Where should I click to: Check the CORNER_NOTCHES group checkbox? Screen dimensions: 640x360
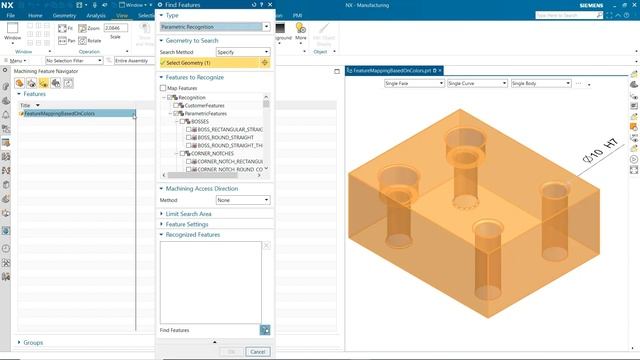182,153
